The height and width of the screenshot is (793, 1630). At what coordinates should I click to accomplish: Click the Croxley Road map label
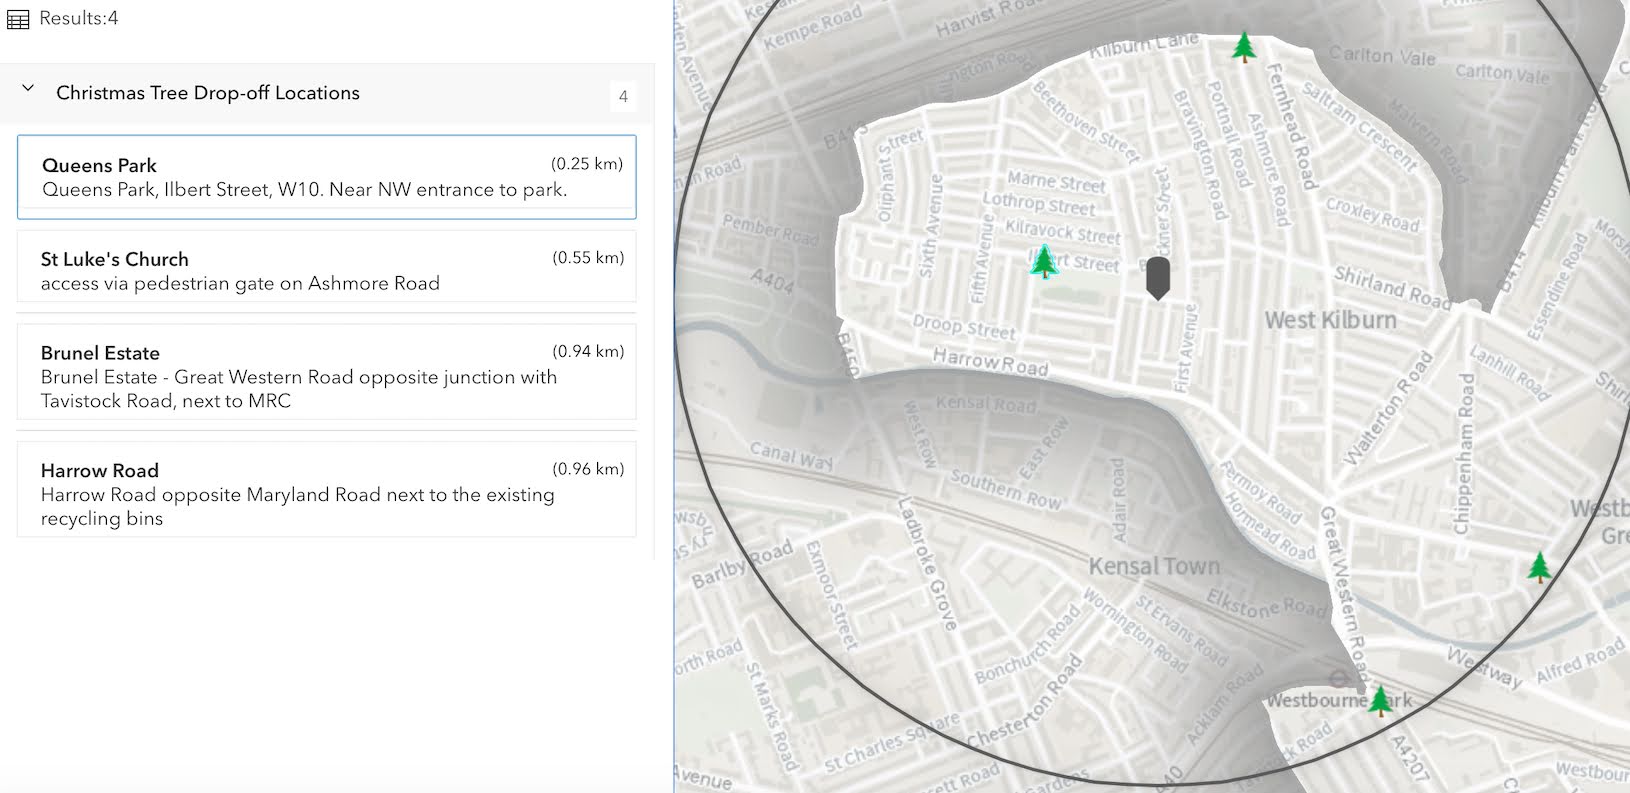pyautogui.click(x=1372, y=214)
